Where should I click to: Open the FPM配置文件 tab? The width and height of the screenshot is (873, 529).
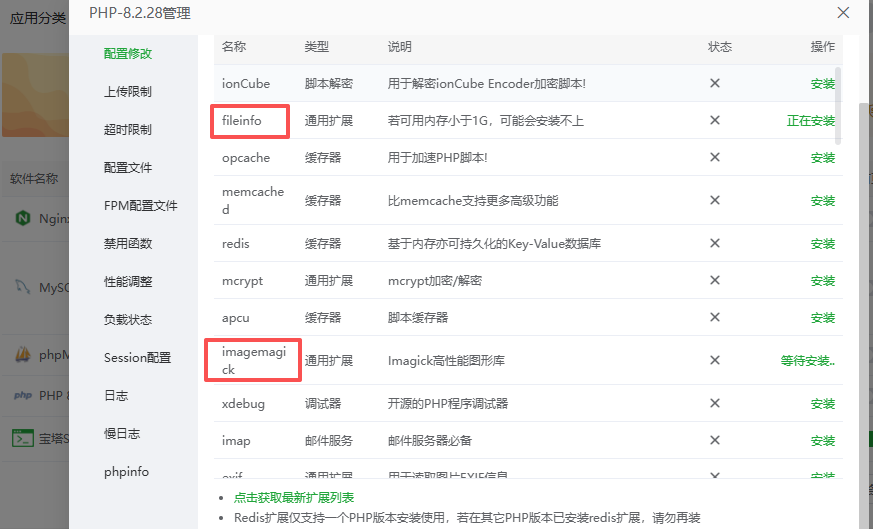[x=141, y=206]
